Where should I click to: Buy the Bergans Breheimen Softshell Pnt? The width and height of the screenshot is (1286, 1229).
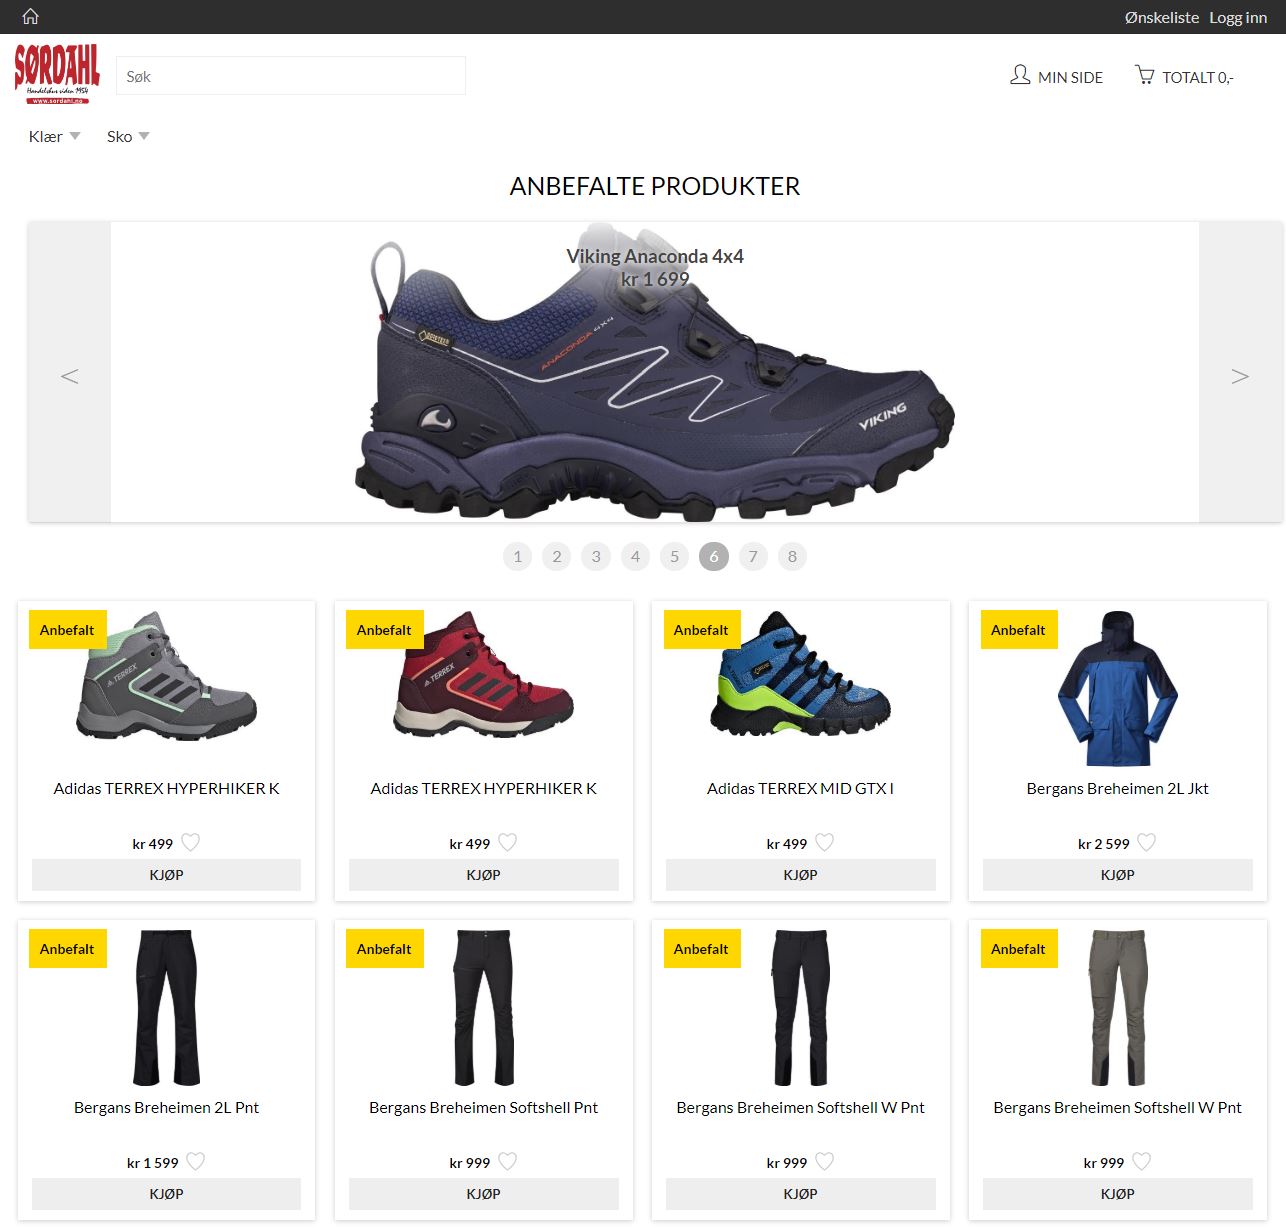tap(484, 1194)
